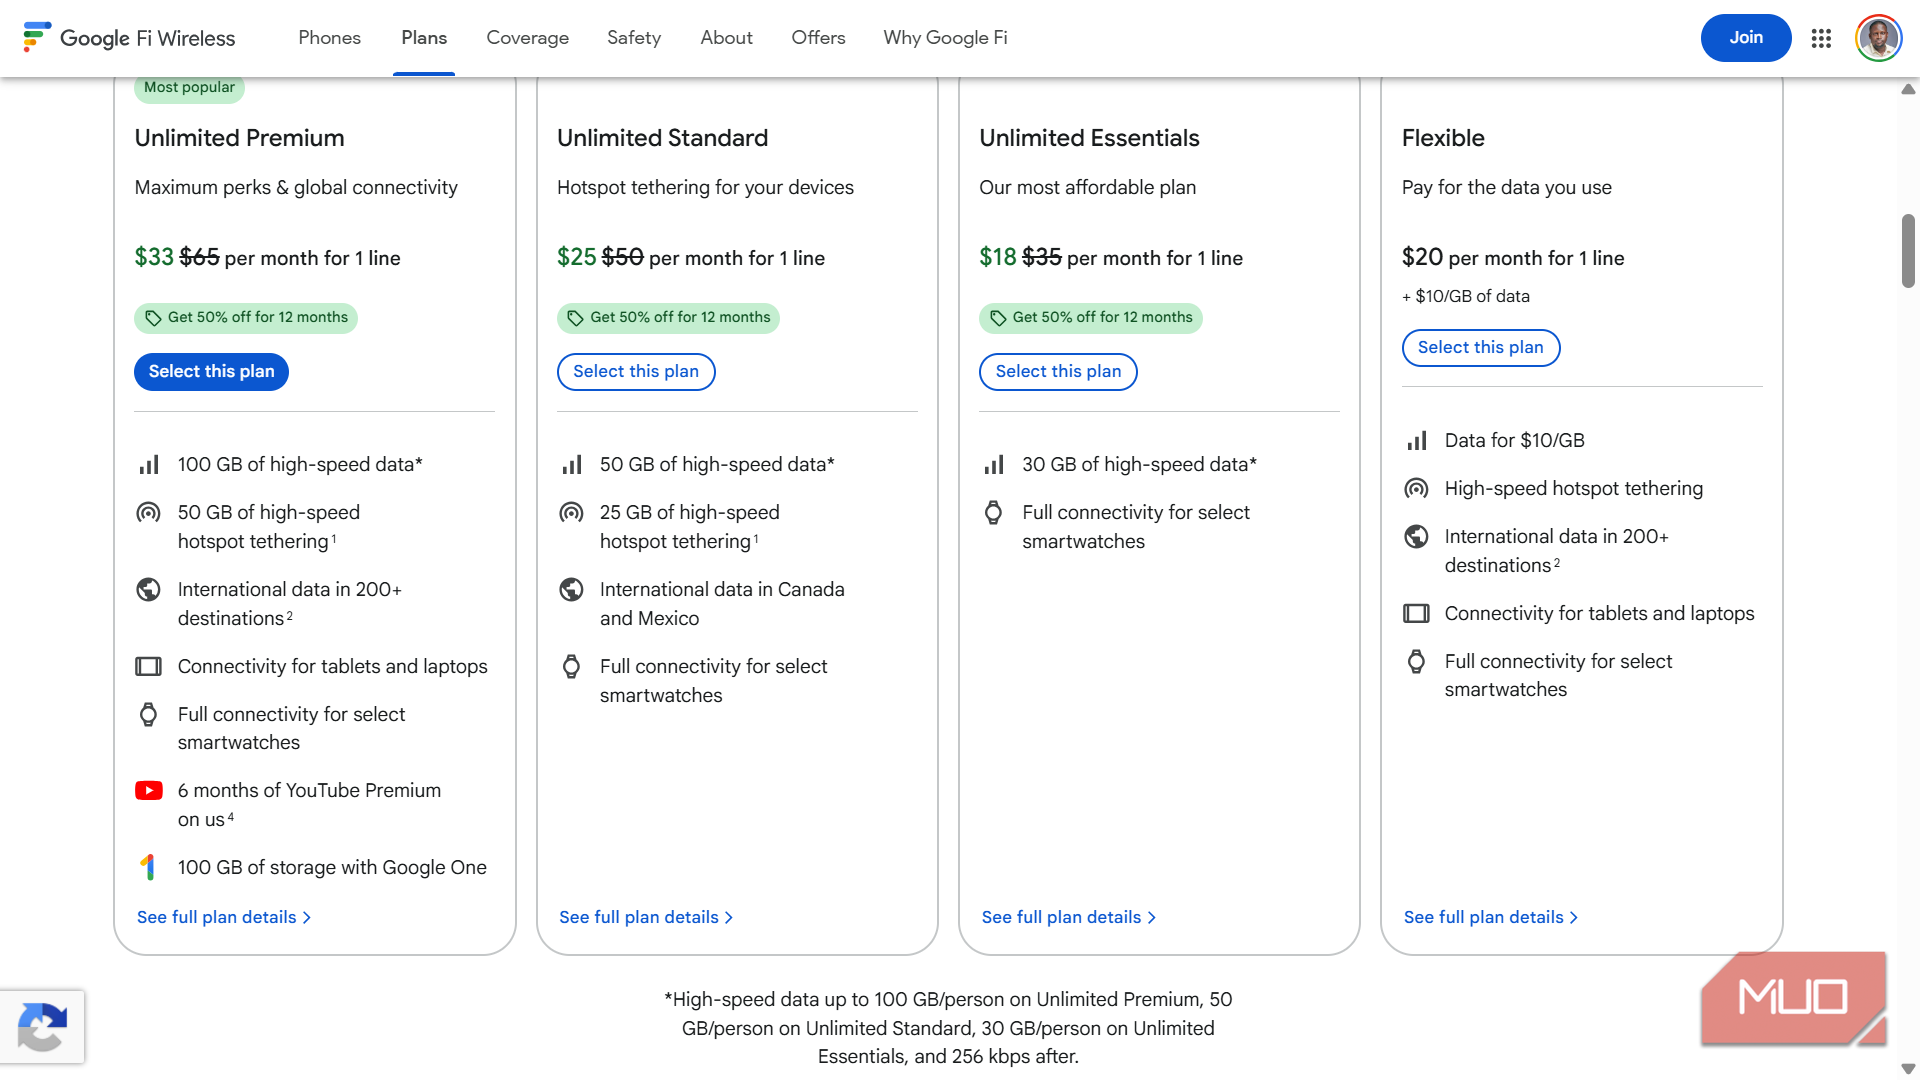Open the Safety tab
This screenshot has height=1080, width=1920.
point(634,38)
